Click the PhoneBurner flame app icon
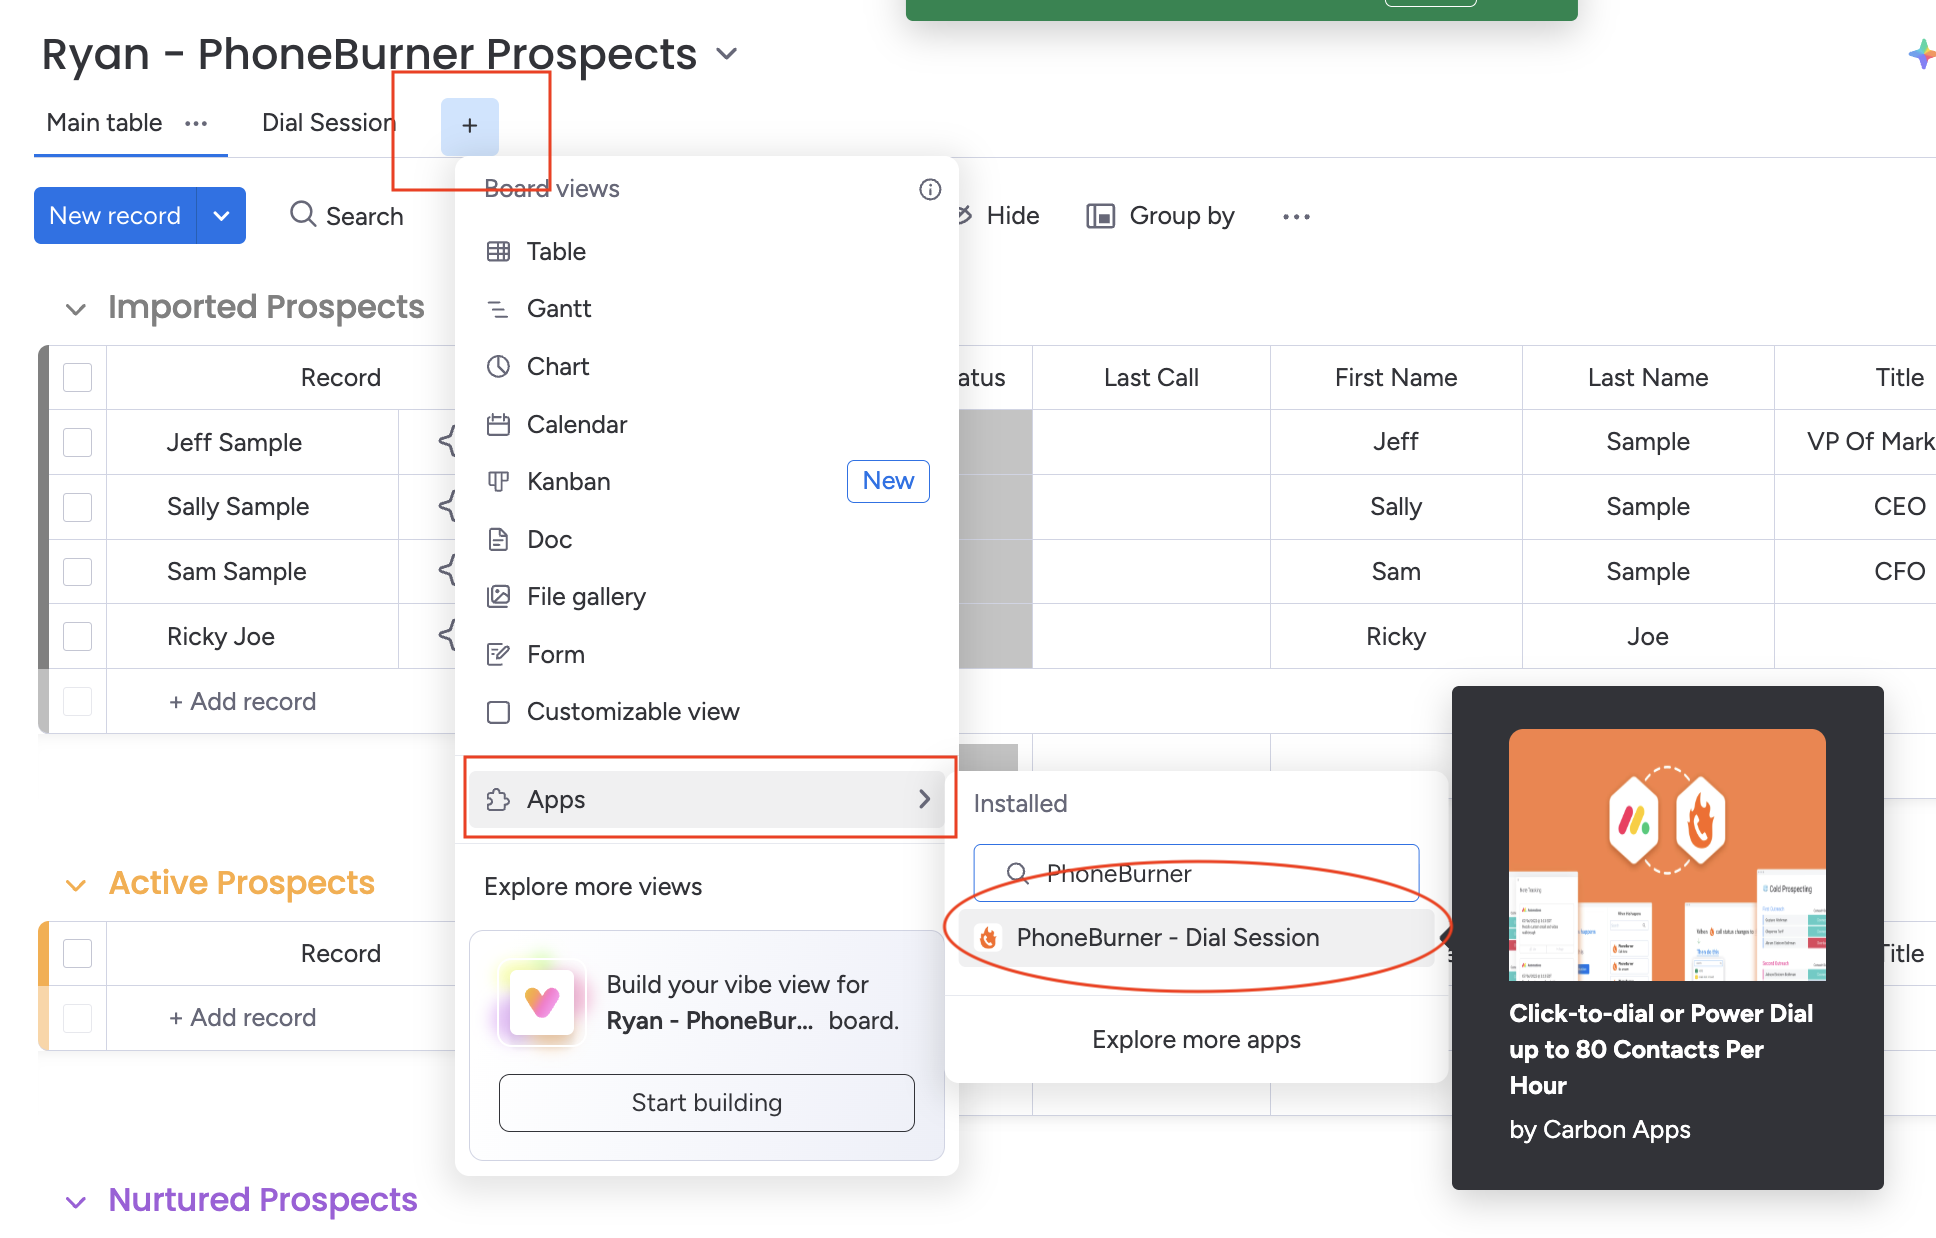 tap(988, 938)
